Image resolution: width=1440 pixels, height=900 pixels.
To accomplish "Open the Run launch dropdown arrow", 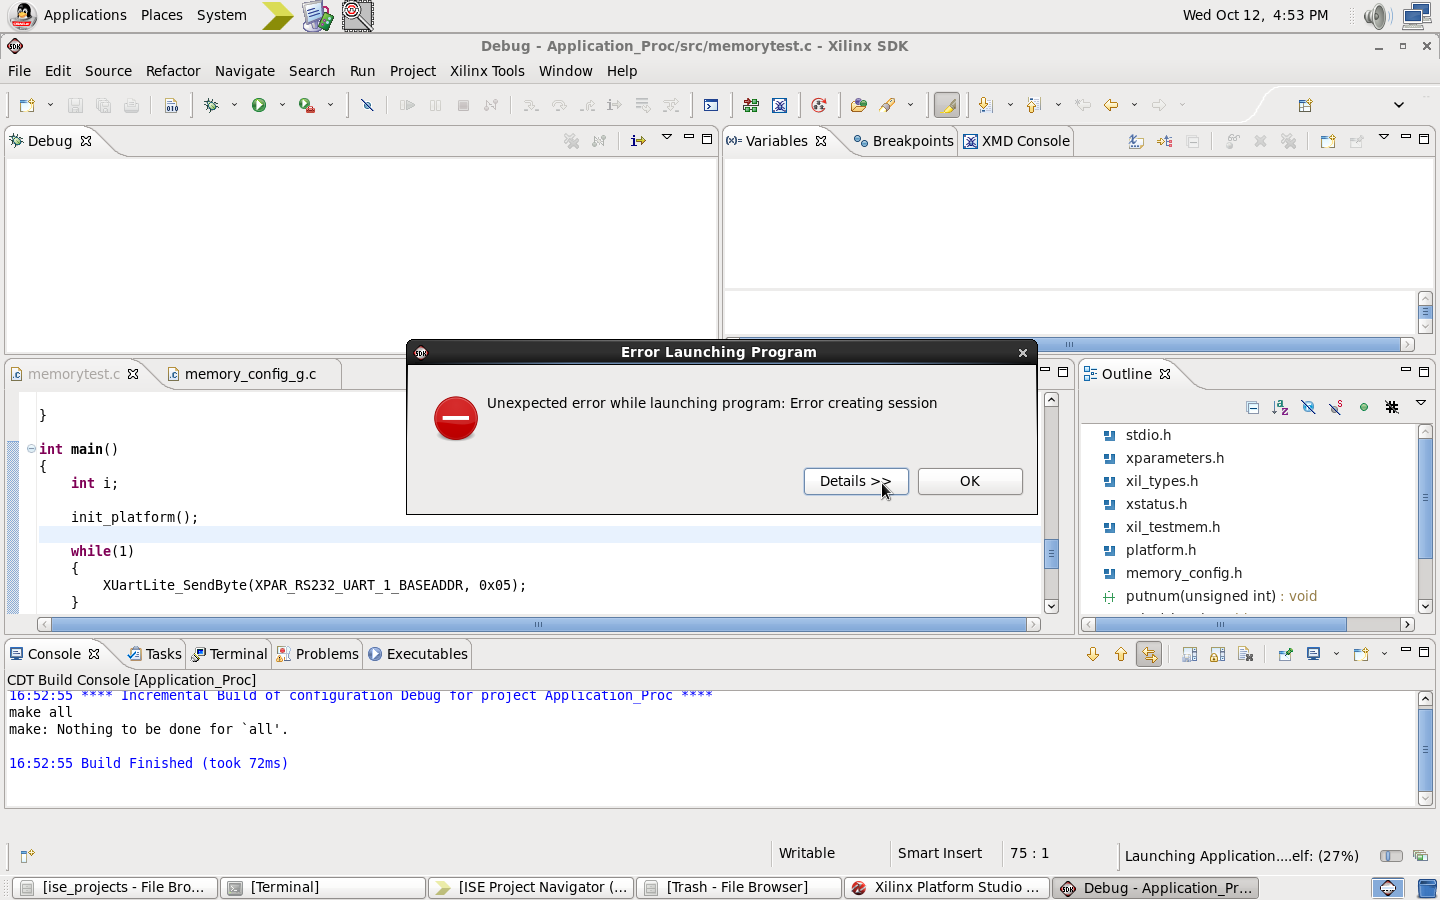I will pos(282,105).
